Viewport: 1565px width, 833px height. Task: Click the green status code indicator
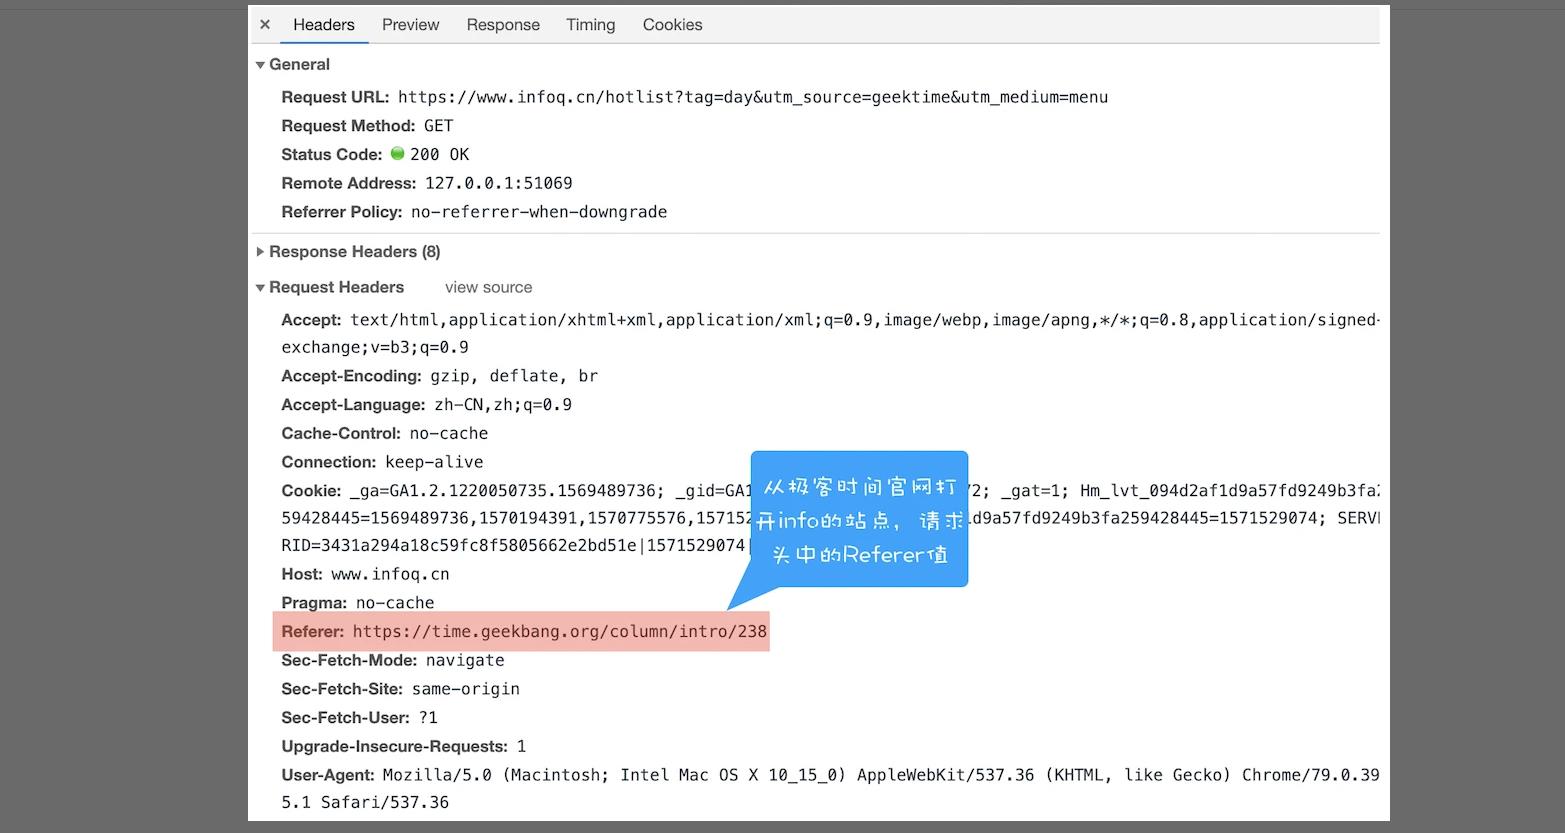pos(397,154)
